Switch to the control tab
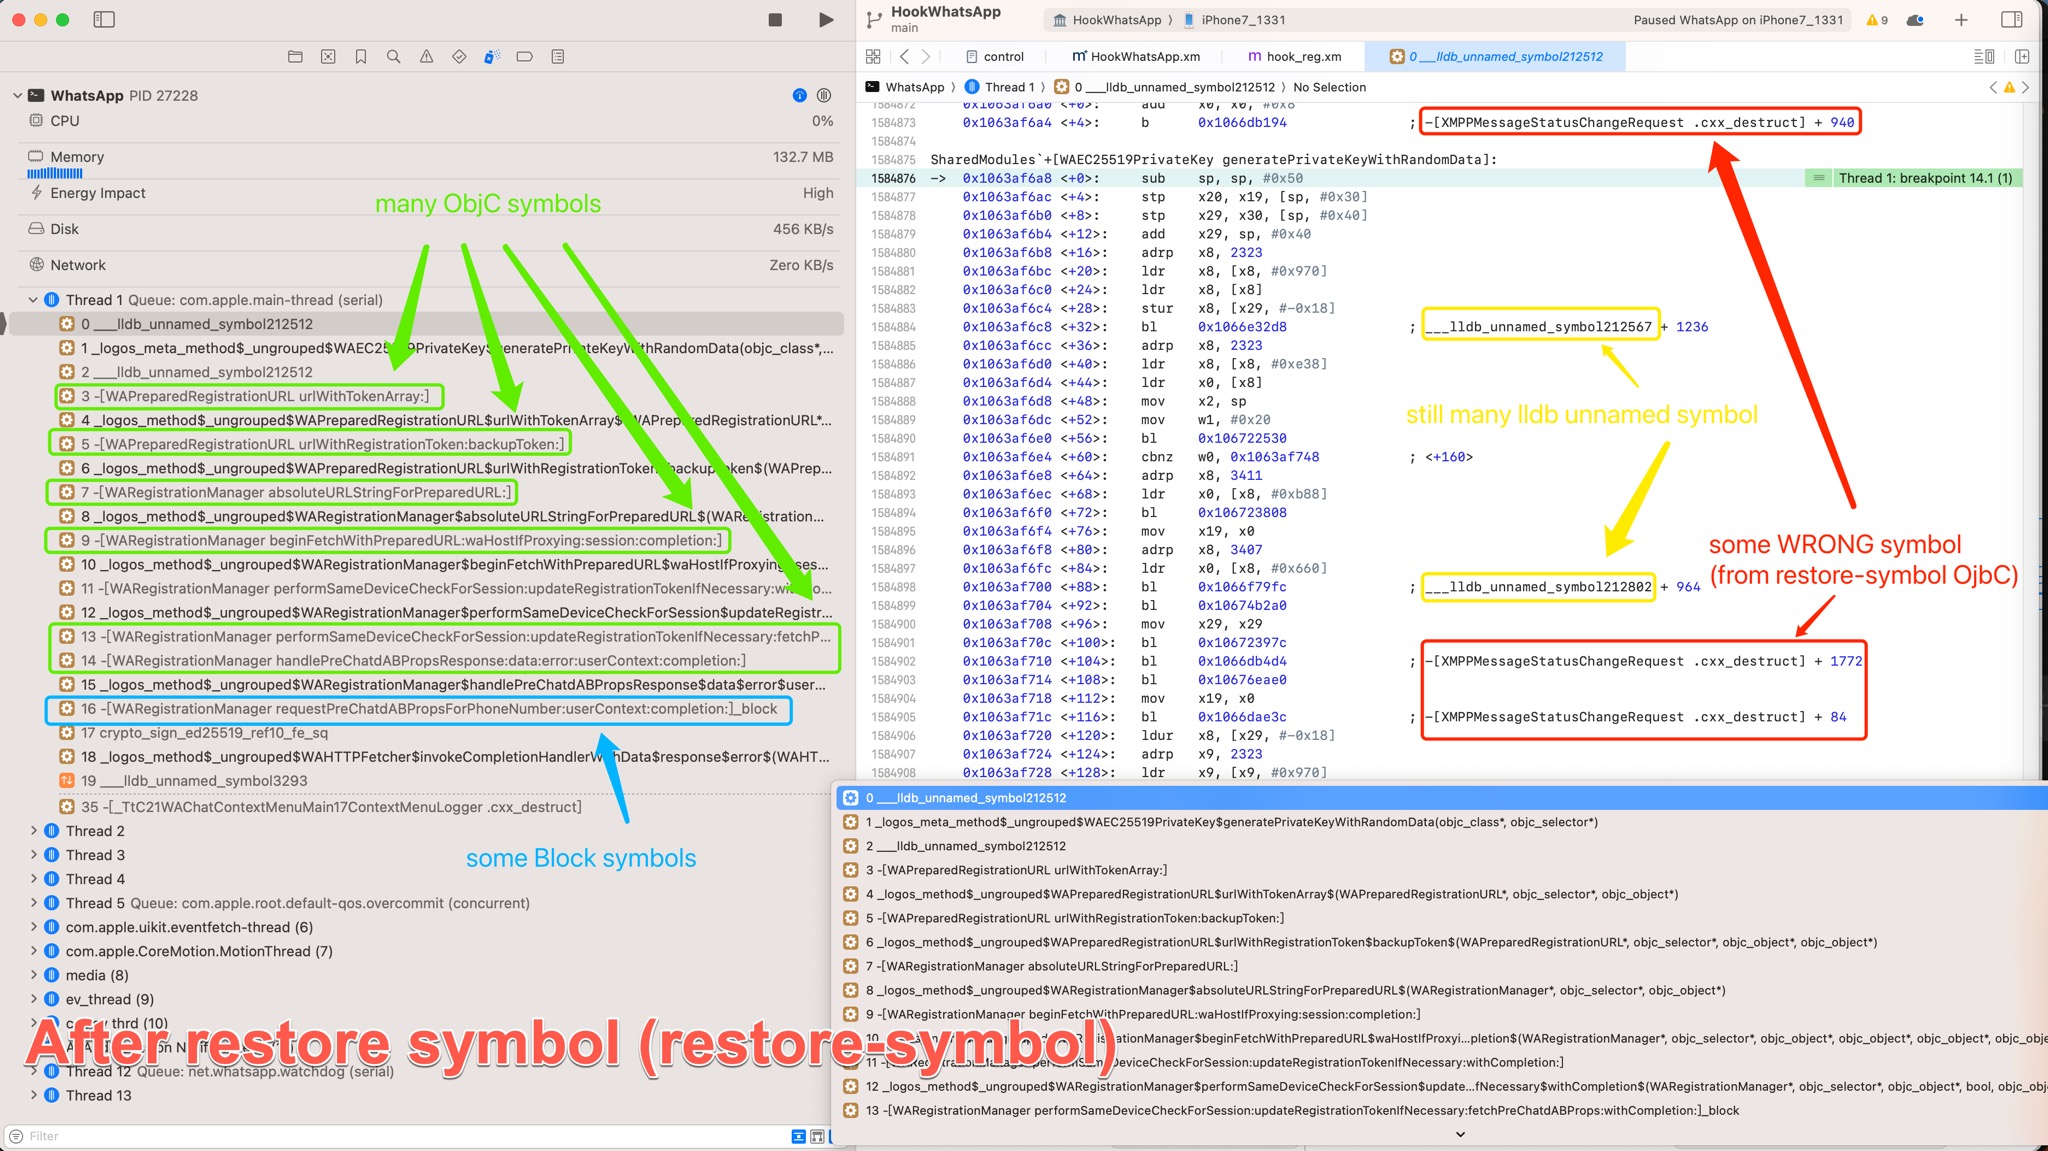This screenshot has width=2048, height=1151. (x=995, y=57)
